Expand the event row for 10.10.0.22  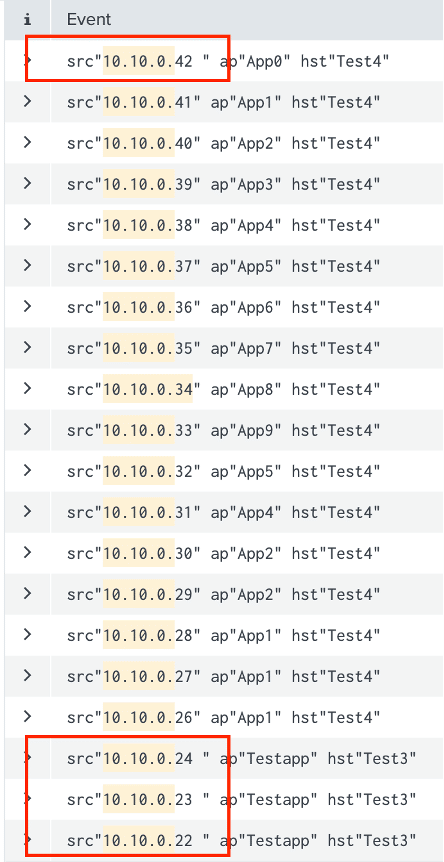click(x=27, y=840)
